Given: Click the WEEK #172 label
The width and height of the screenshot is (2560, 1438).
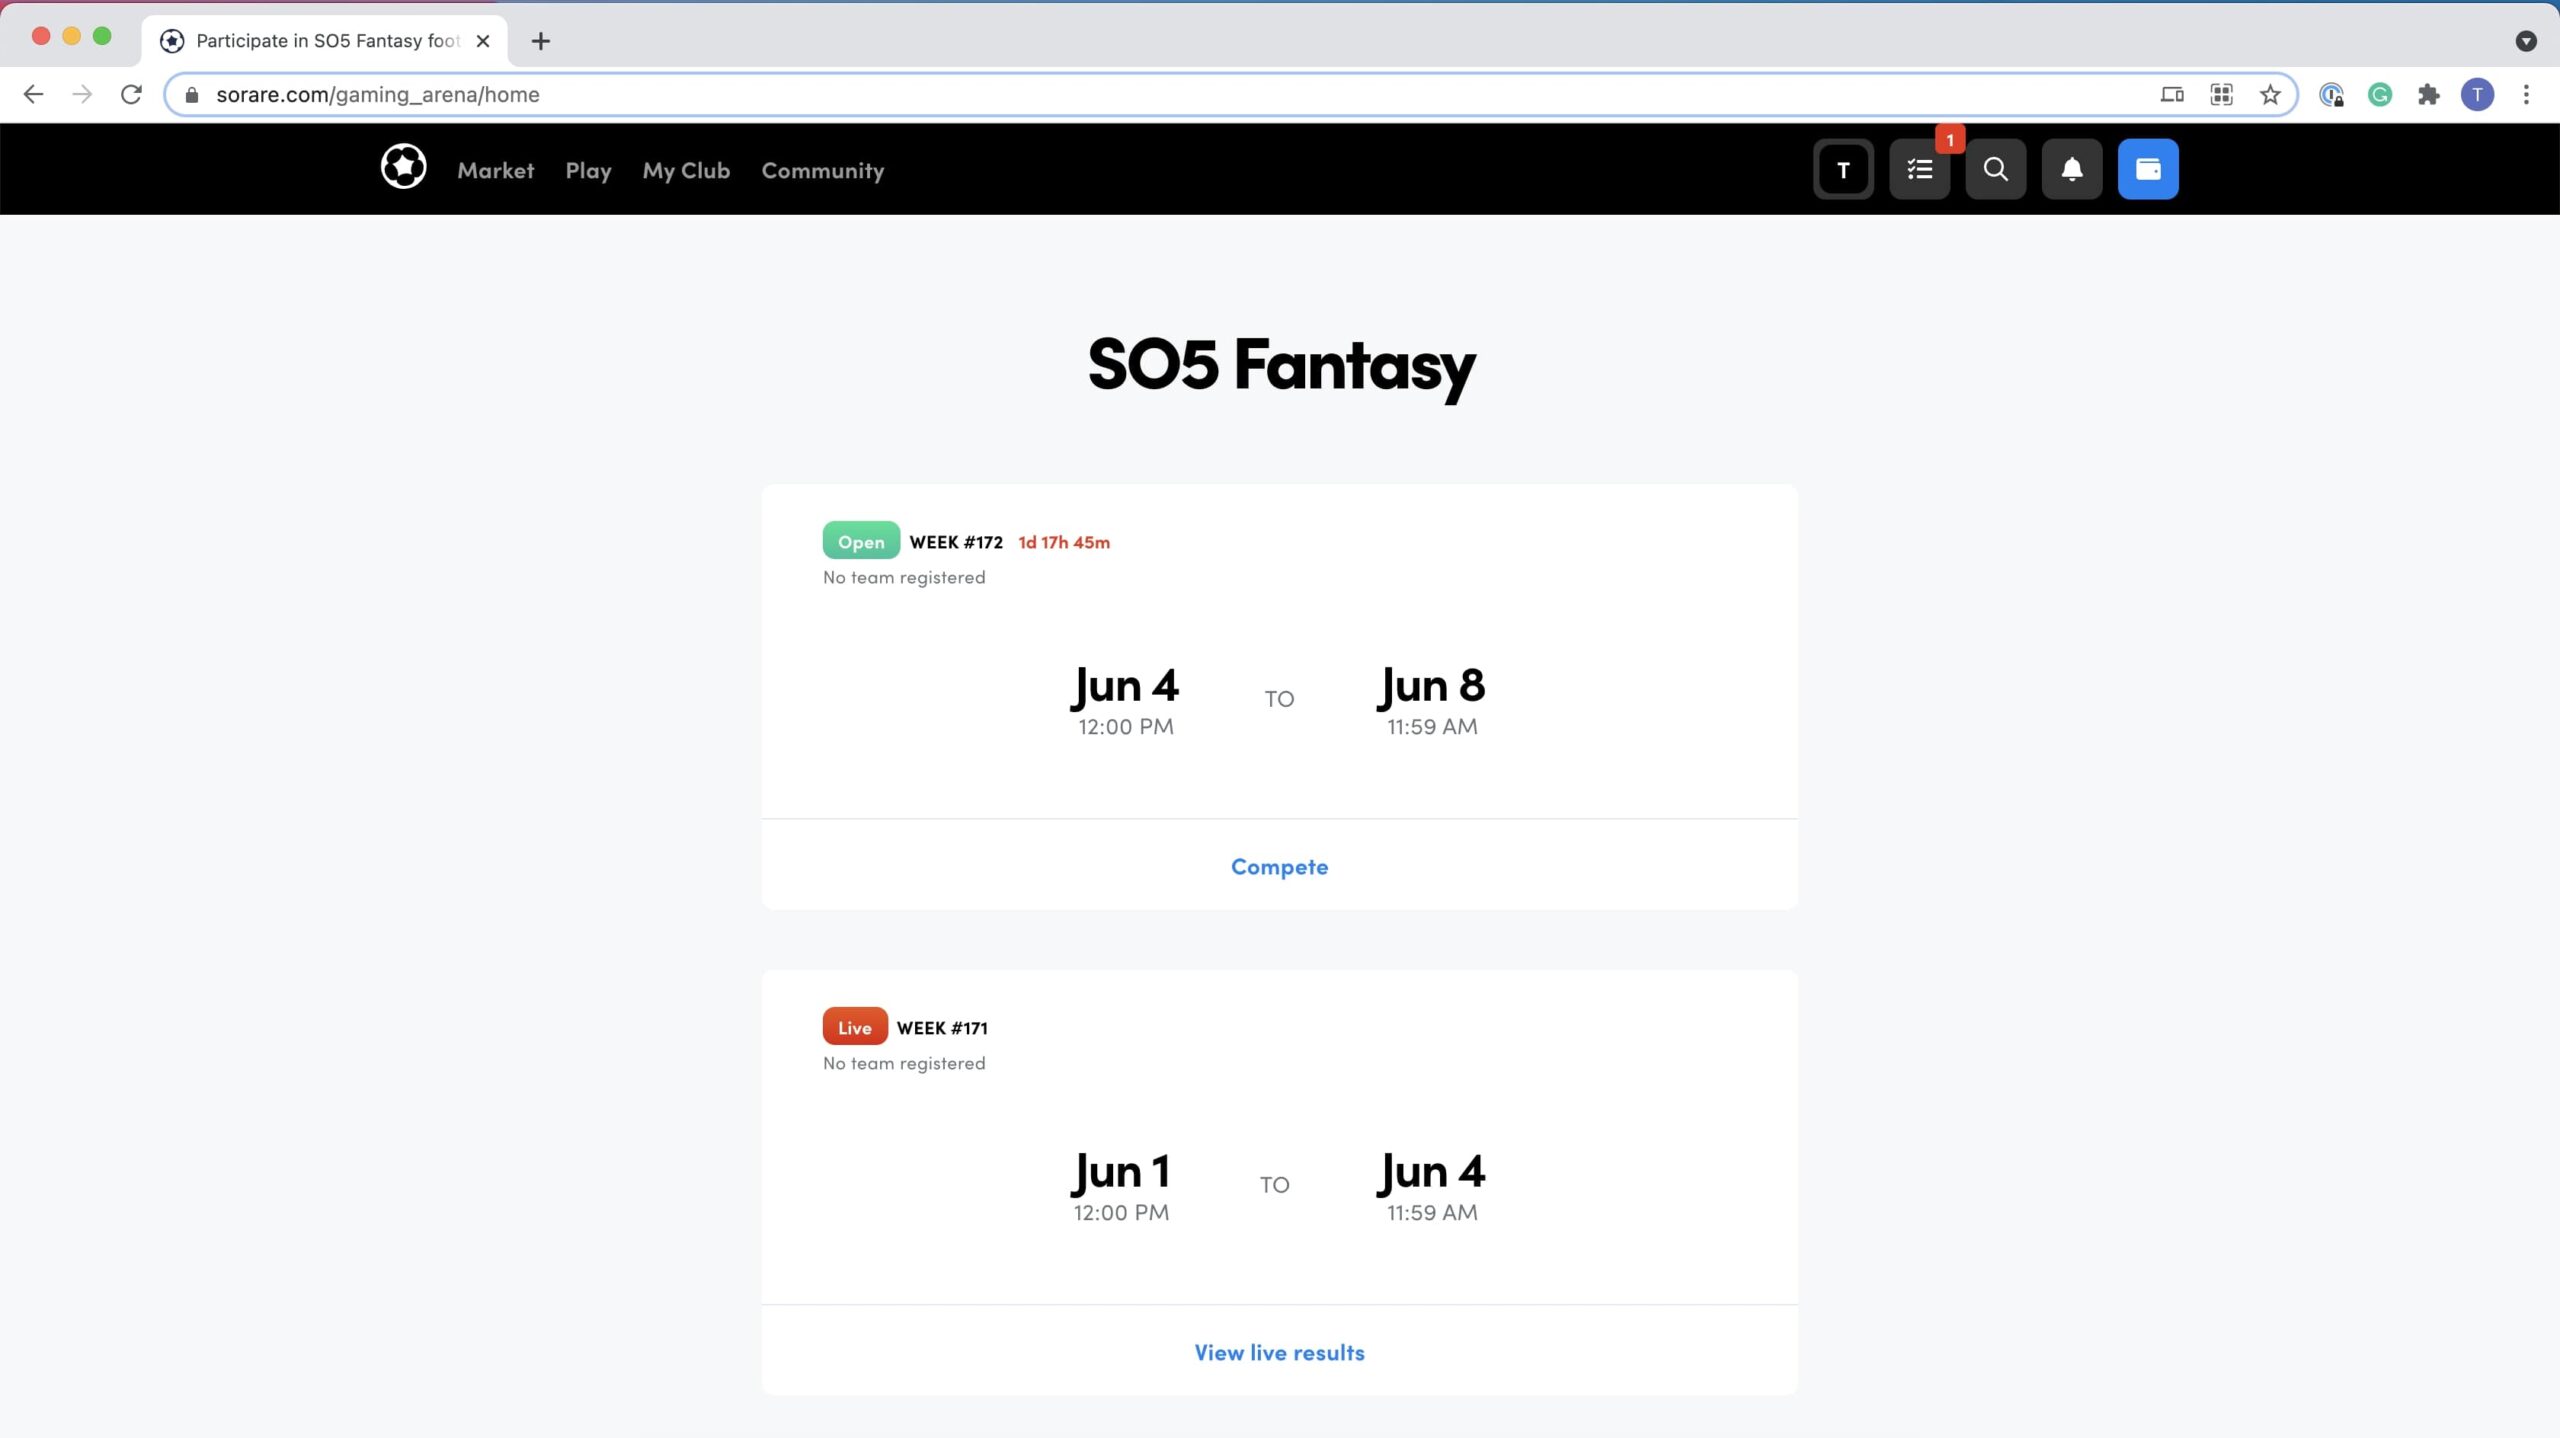Looking at the screenshot, I should tap(956, 542).
